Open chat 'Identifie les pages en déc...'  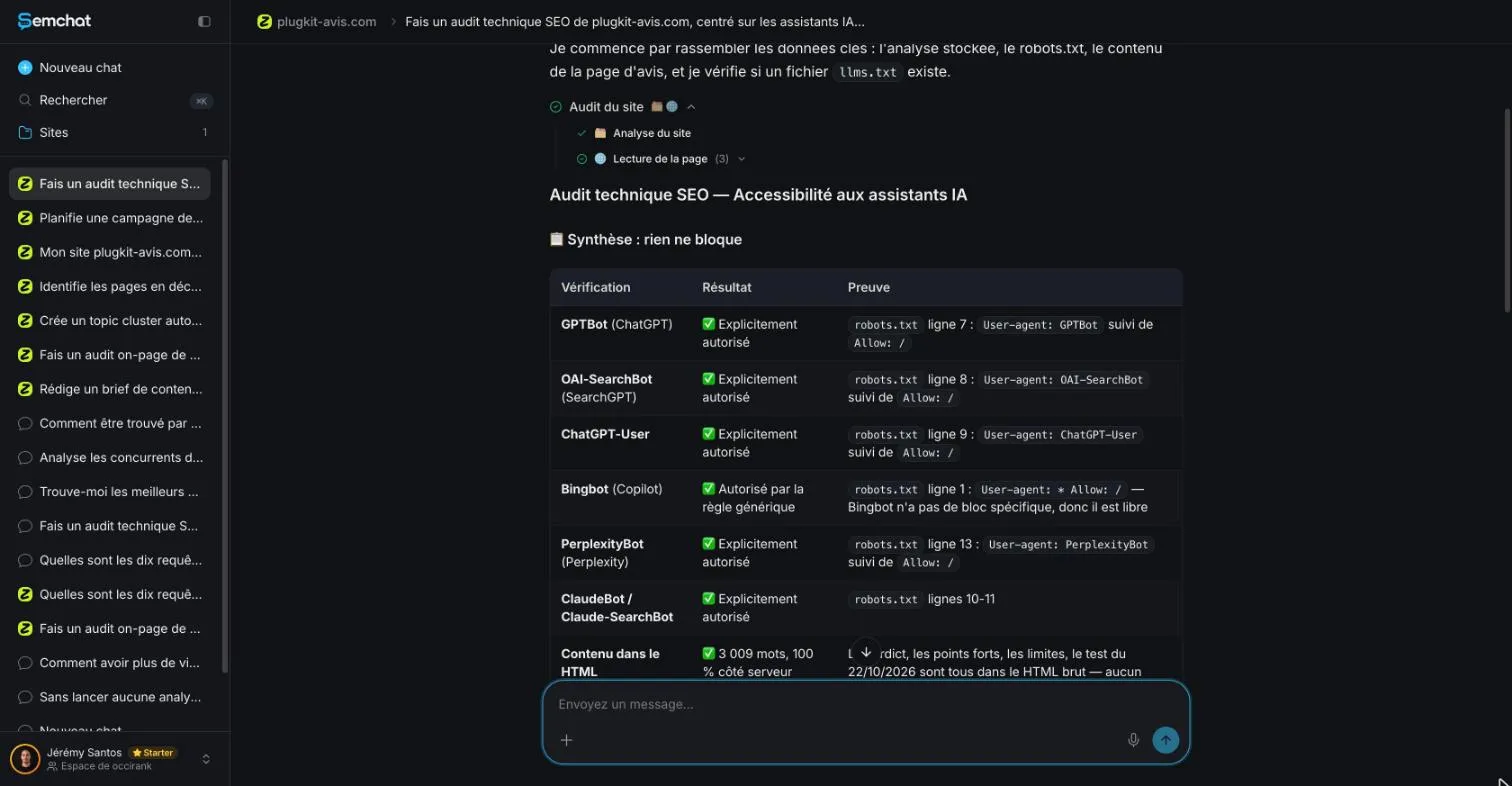click(x=110, y=286)
